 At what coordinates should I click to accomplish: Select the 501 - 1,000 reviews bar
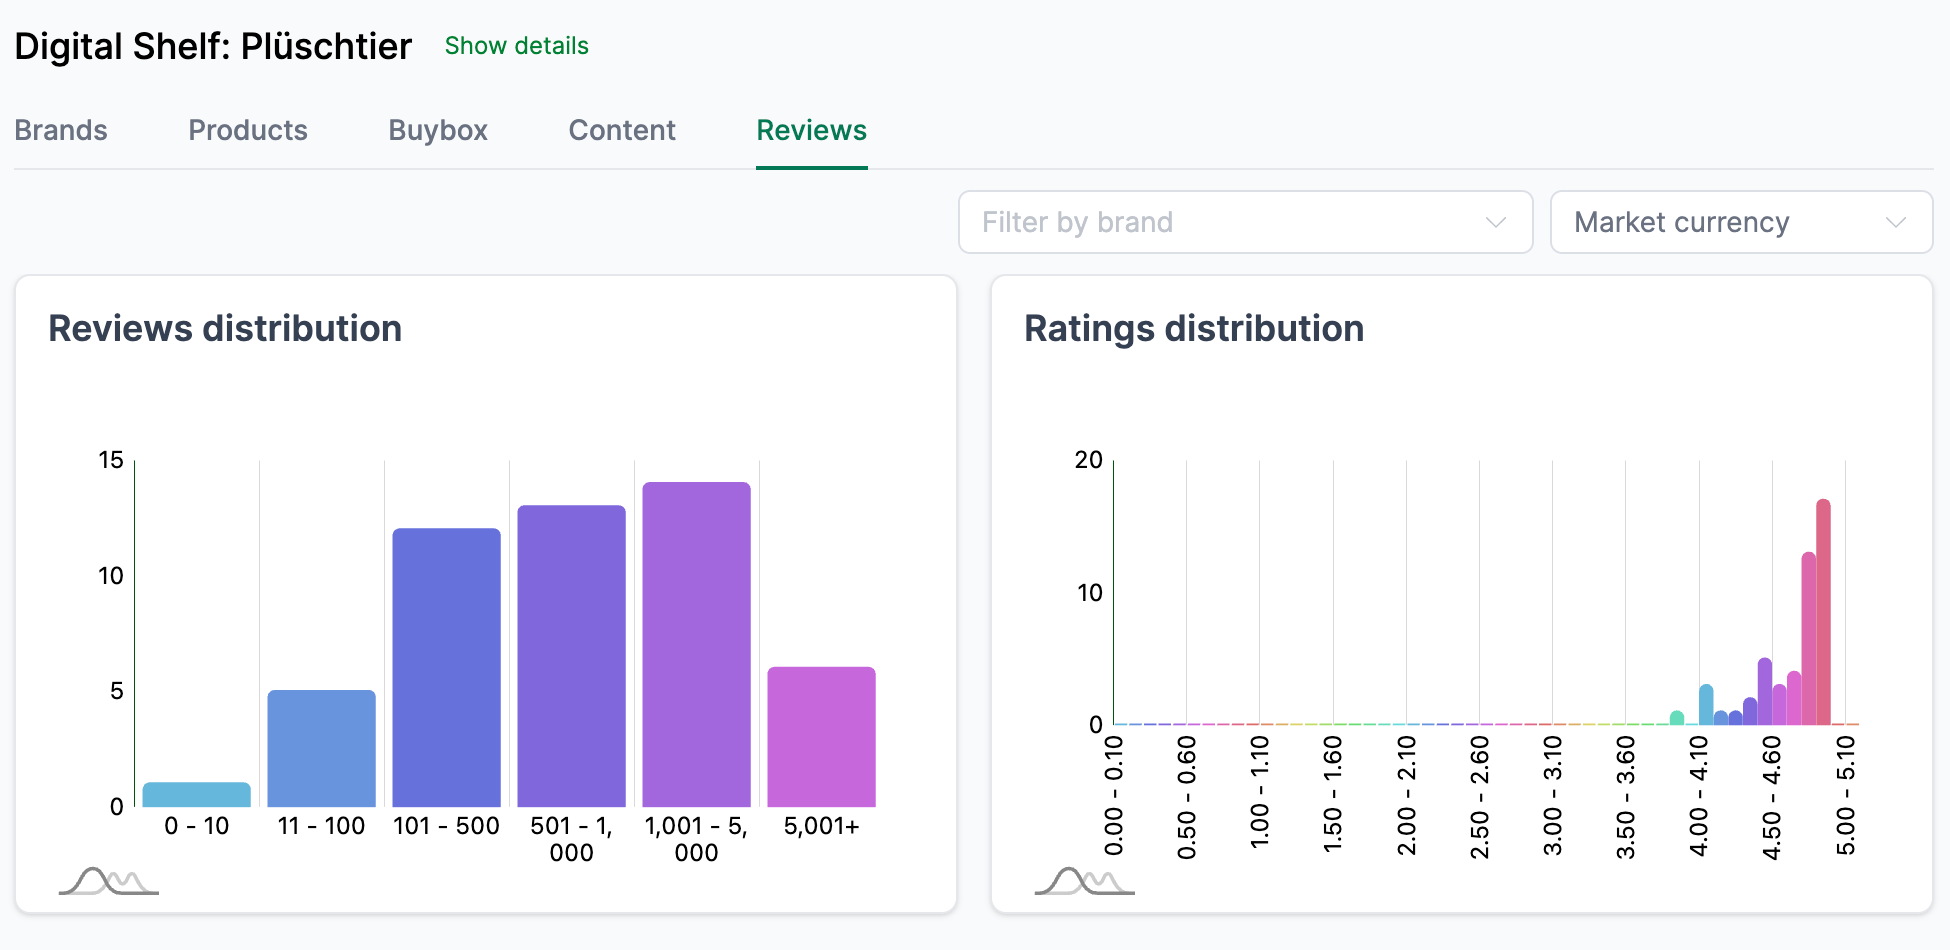pyautogui.click(x=571, y=656)
